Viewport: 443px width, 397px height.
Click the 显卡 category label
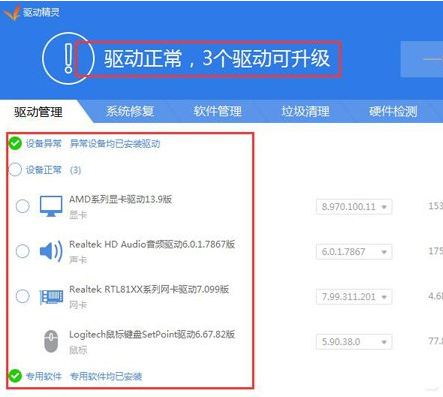78,215
